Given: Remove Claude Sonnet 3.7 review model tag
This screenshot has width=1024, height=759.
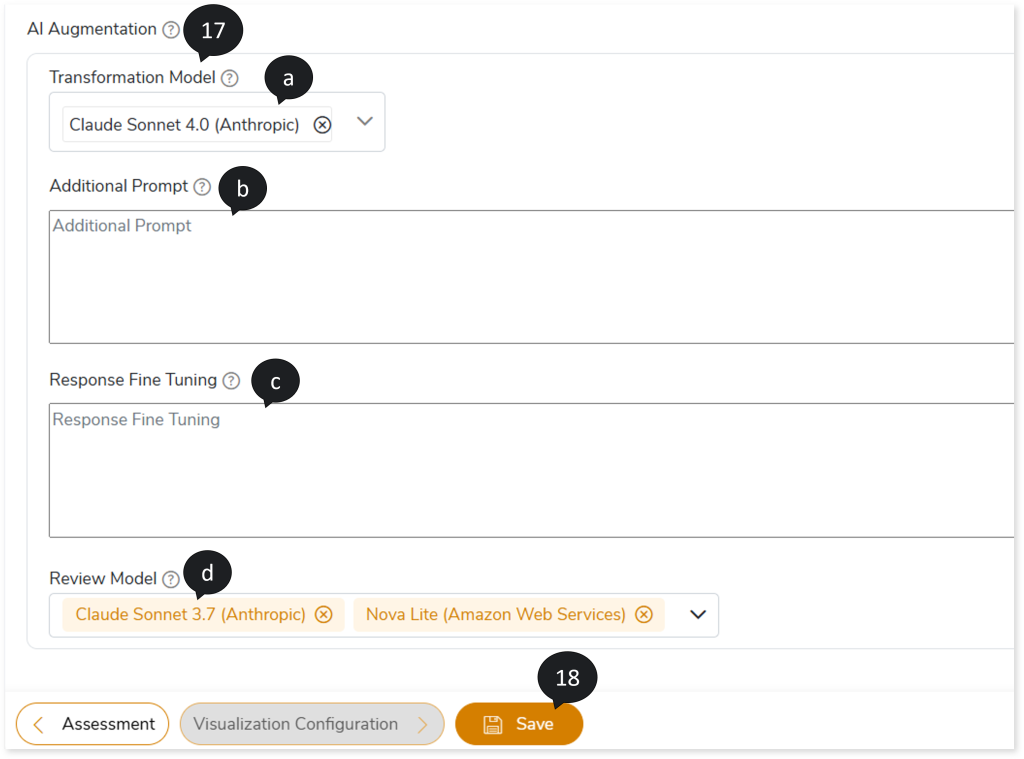Looking at the screenshot, I should [x=324, y=615].
